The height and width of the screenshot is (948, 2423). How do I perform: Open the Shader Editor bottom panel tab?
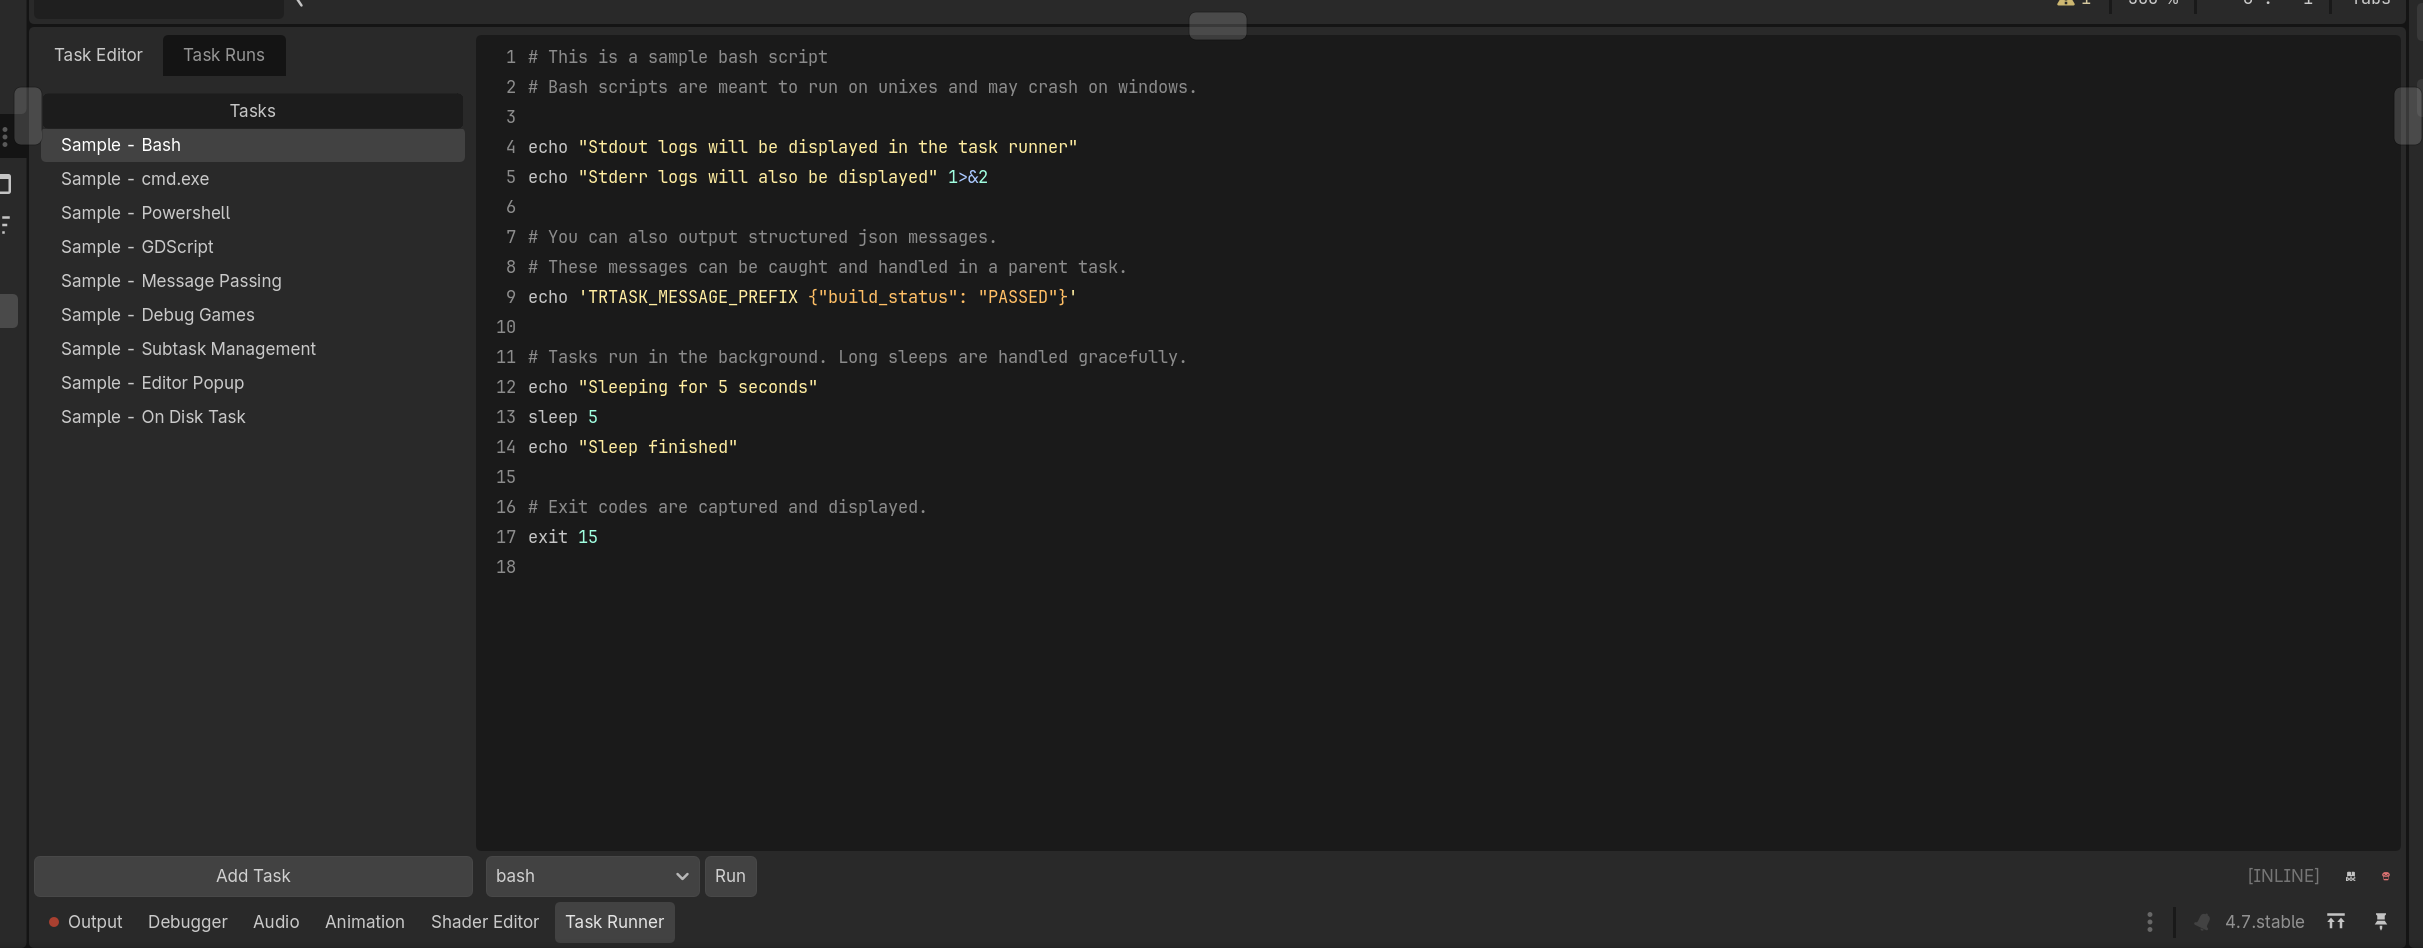[x=485, y=922]
